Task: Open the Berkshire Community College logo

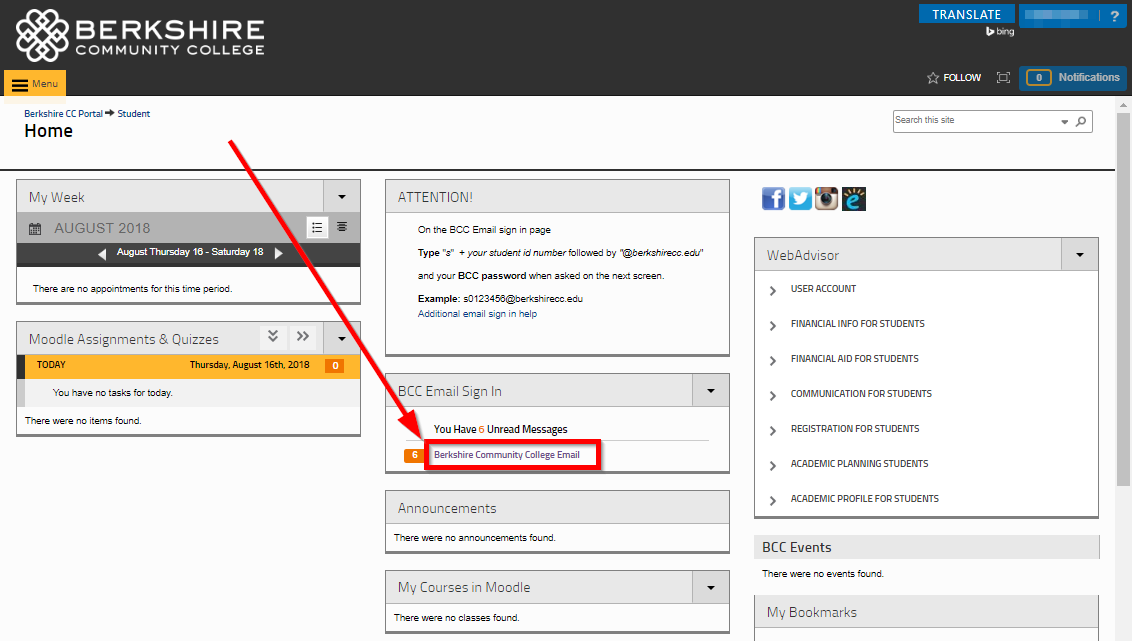Action: 141,35
